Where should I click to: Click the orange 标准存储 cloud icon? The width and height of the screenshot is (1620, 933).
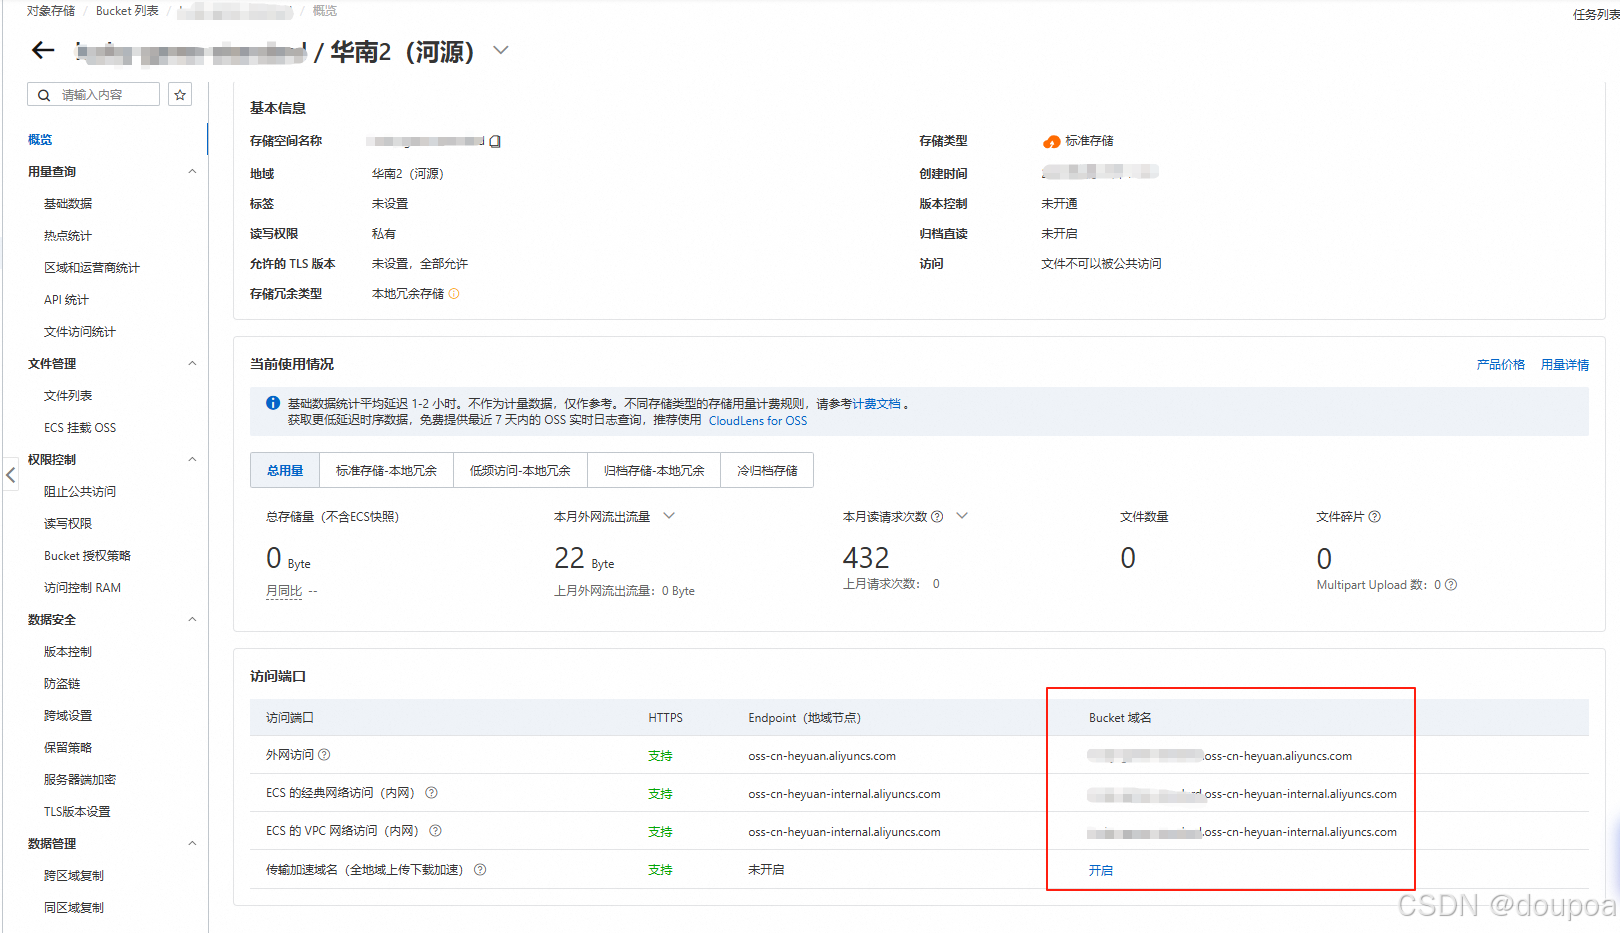tap(1051, 142)
